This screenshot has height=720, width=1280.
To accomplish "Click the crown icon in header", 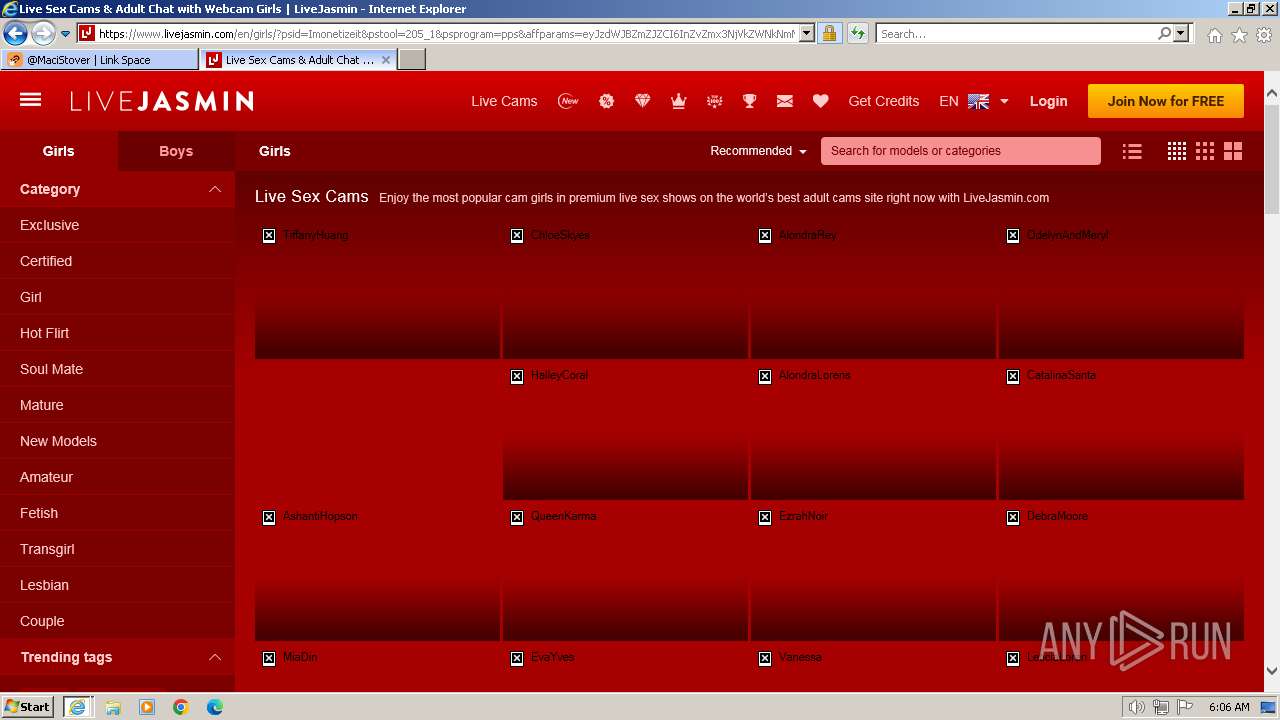I will pyautogui.click(x=678, y=101).
